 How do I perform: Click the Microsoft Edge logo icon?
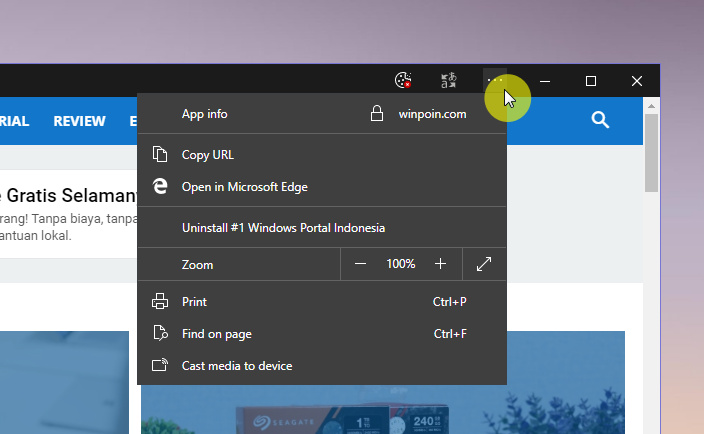coord(160,186)
